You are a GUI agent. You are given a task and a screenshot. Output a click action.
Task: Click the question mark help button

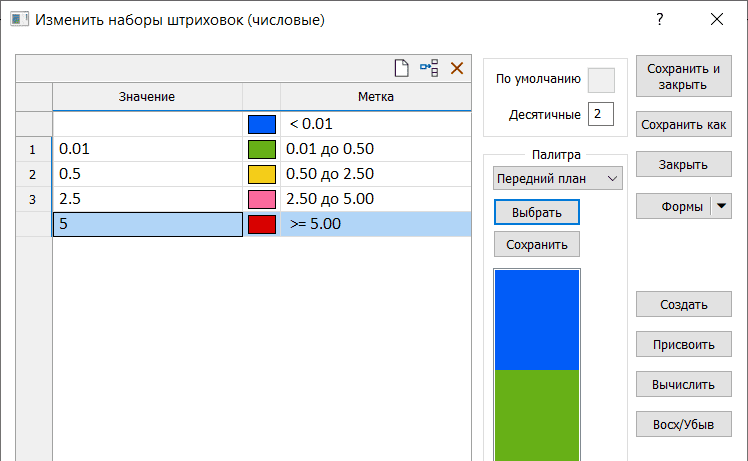[659, 20]
